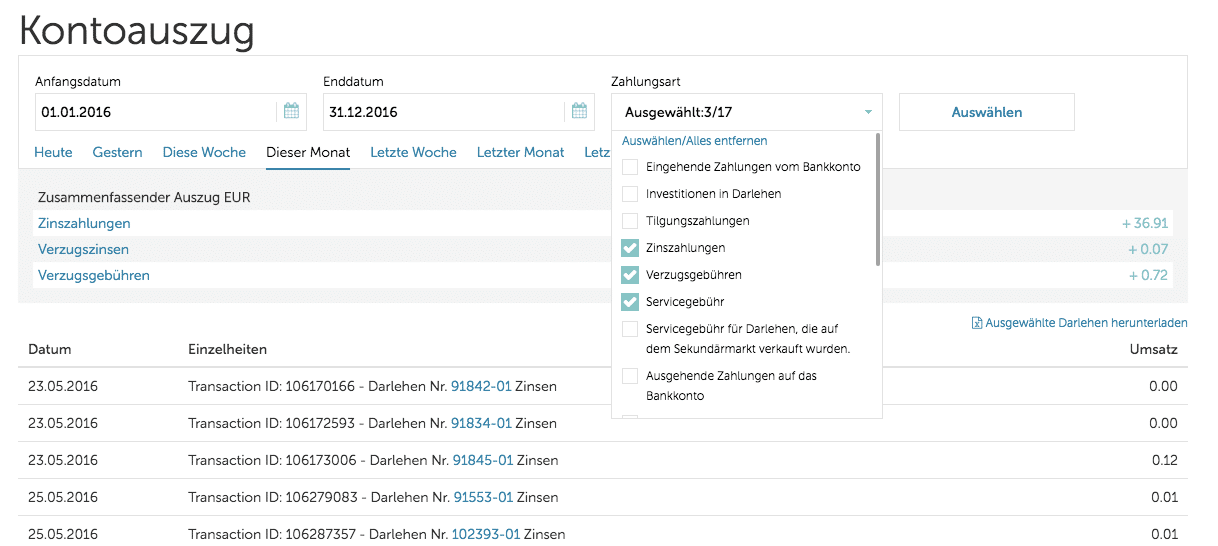Check Investitionen in Darlehen option
This screenshot has height=546, width=1218.
pyautogui.click(x=630, y=194)
